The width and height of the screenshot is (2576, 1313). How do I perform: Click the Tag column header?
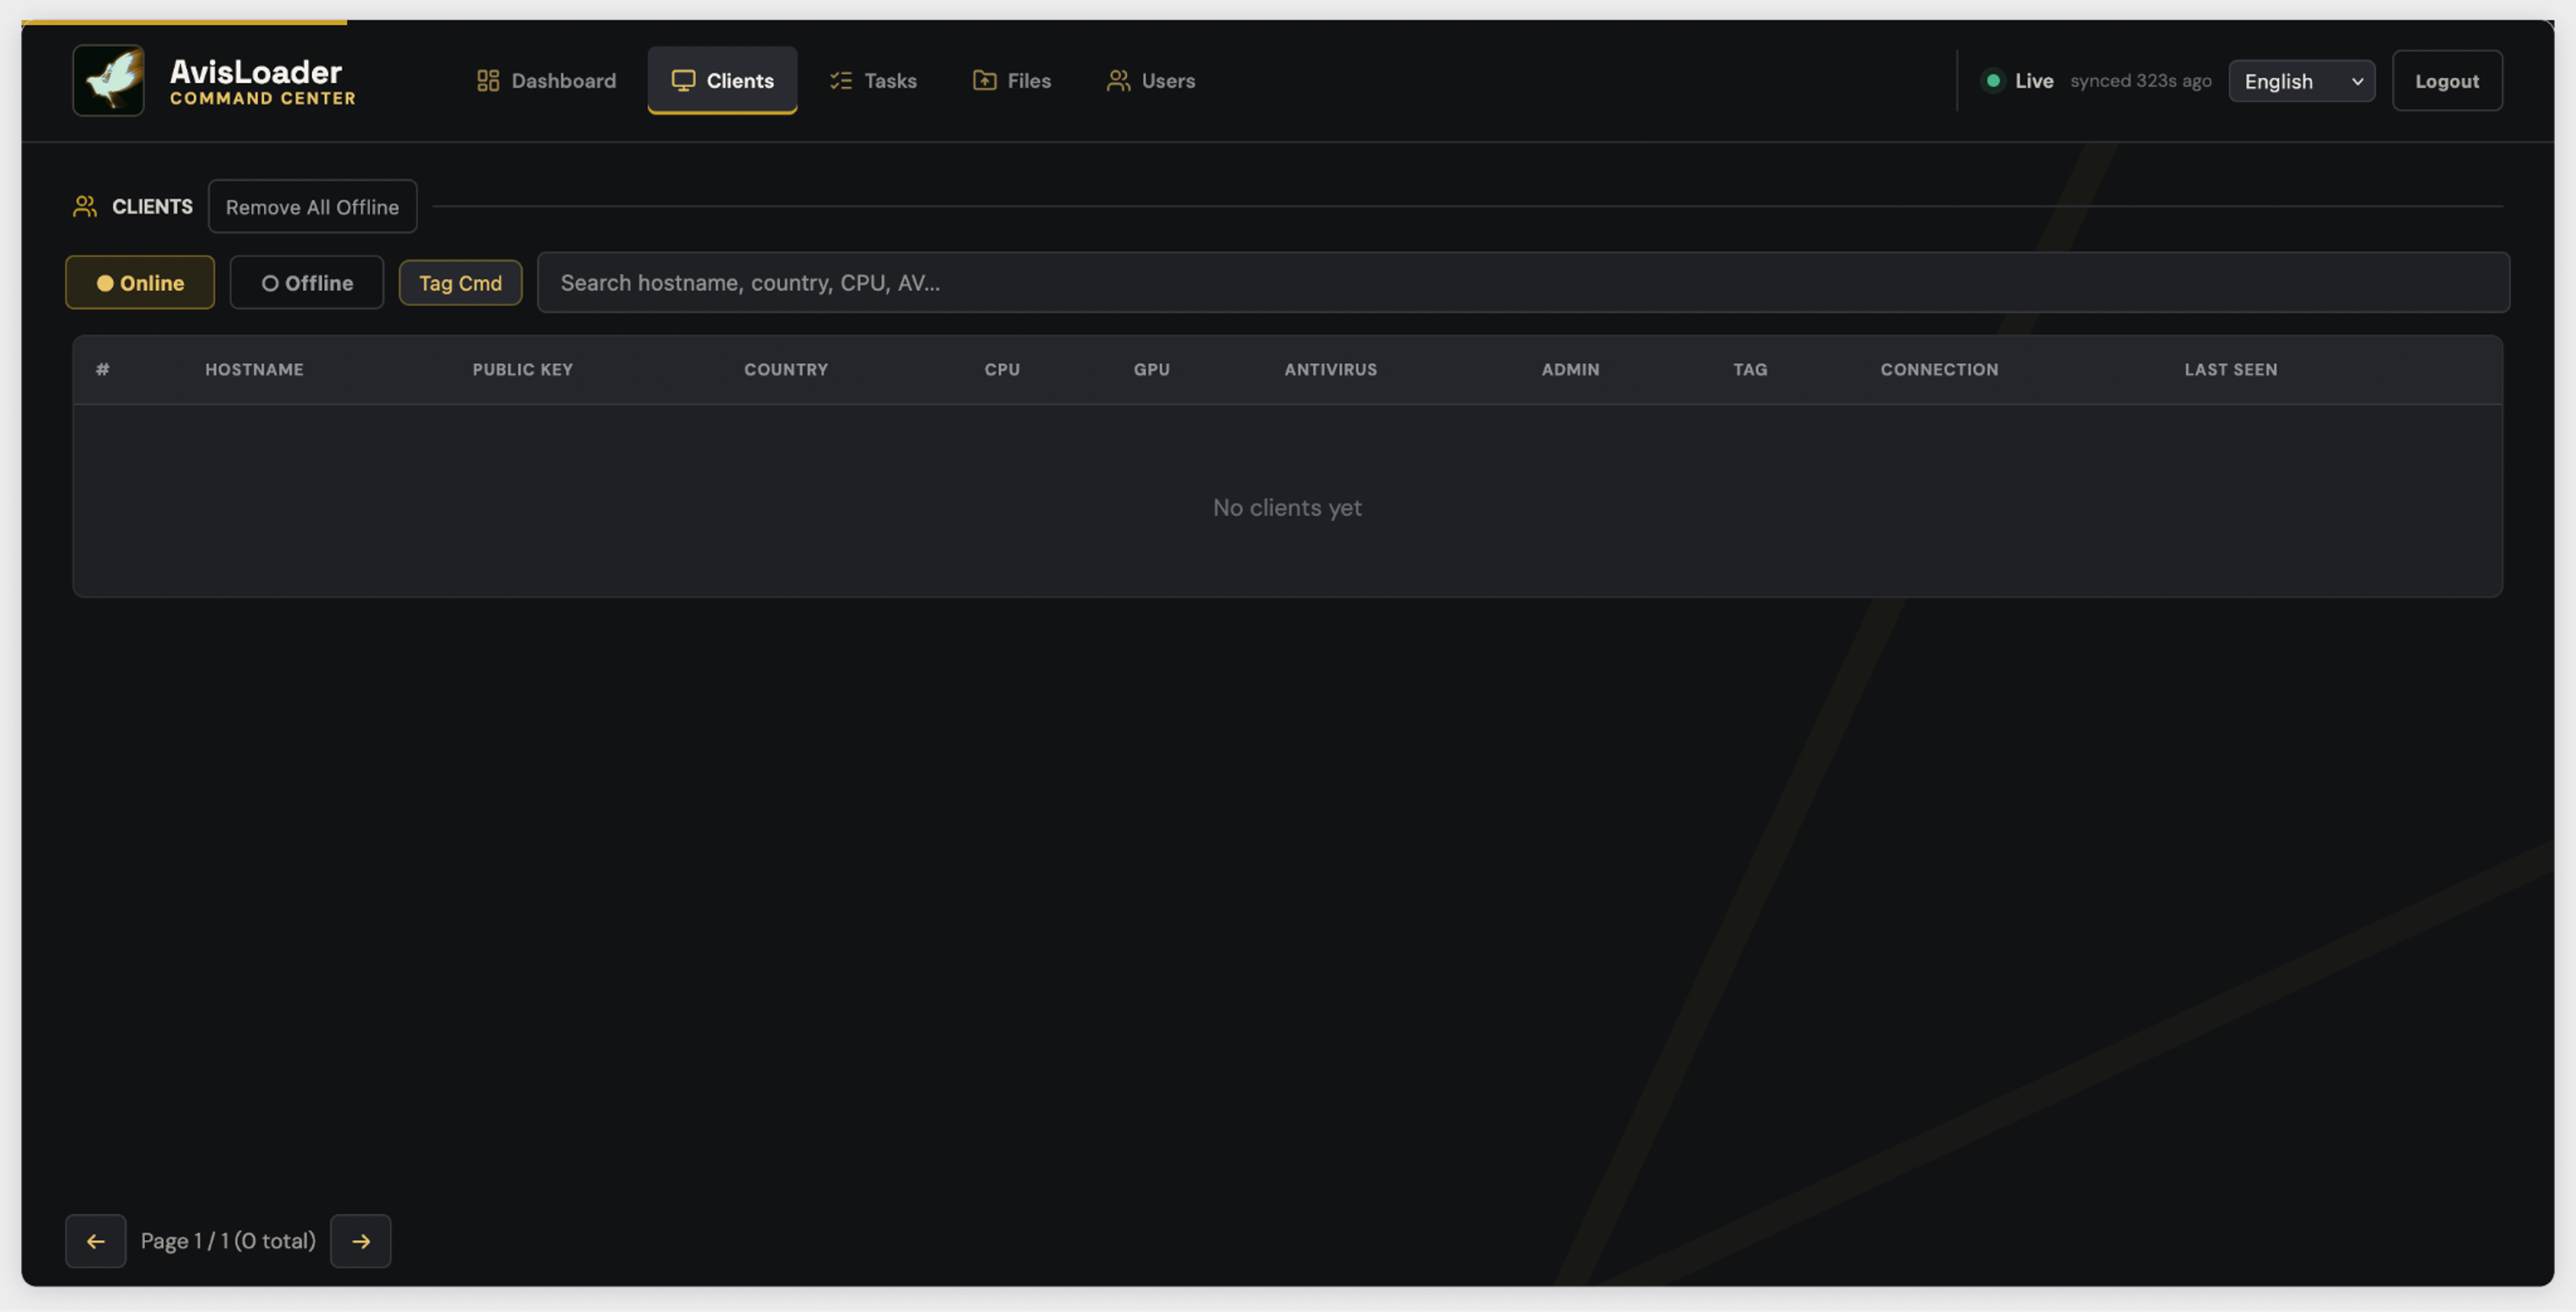(1750, 370)
